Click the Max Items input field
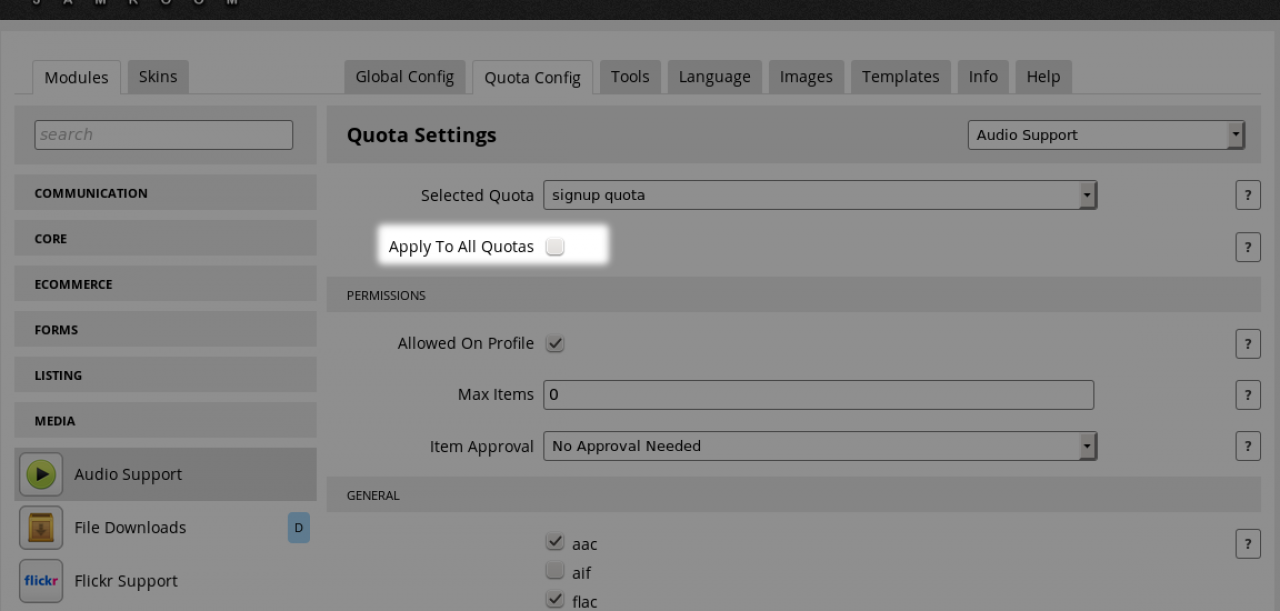1280x611 pixels. 818,395
